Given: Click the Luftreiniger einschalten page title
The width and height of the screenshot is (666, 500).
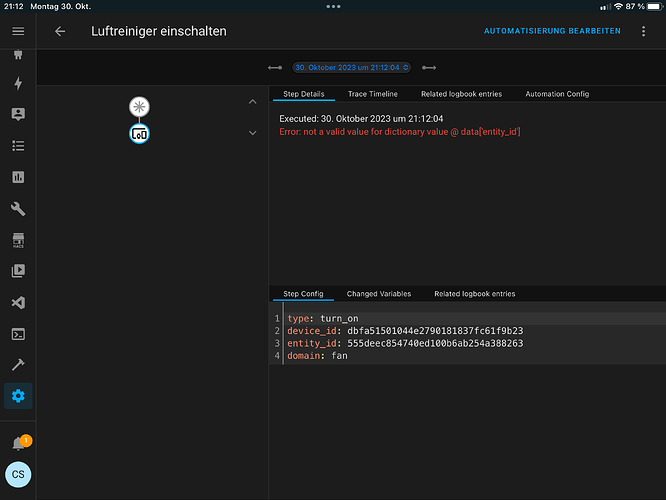Looking at the screenshot, I should (159, 31).
